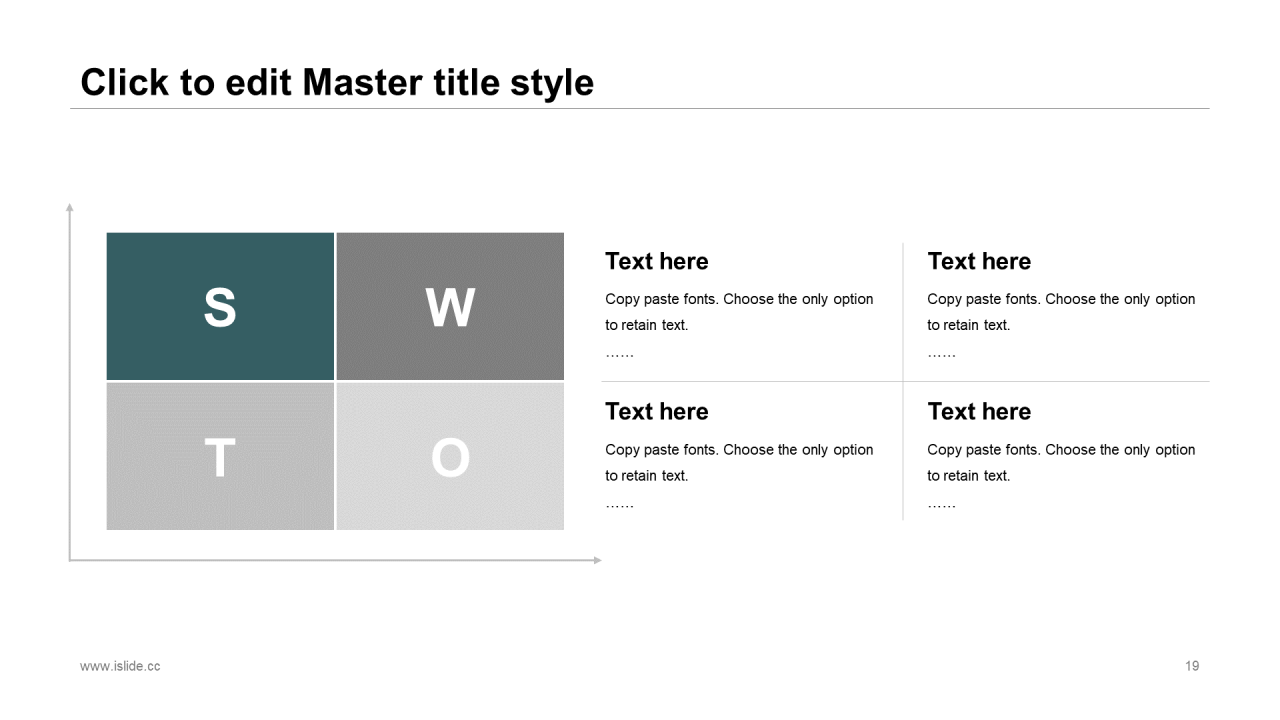Image resolution: width=1280 pixels, height=720 pixels.
Task: Open the www.islide.cc footer link
Action: coord(120,666)
